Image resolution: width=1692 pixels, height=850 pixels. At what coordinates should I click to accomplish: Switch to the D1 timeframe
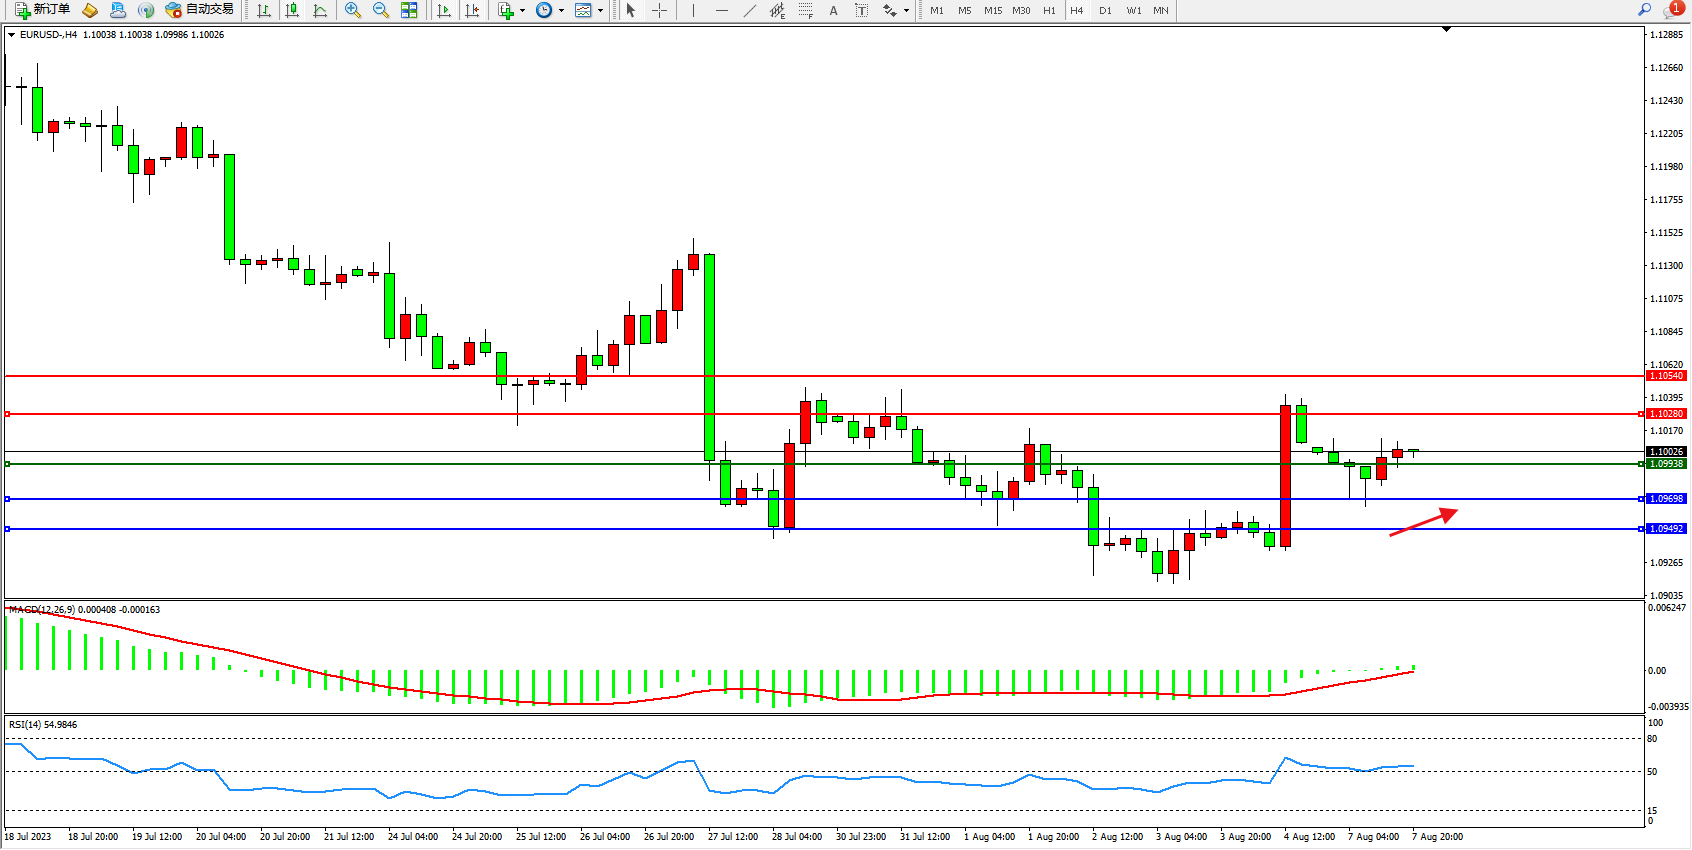click(x=1105, y=10)
